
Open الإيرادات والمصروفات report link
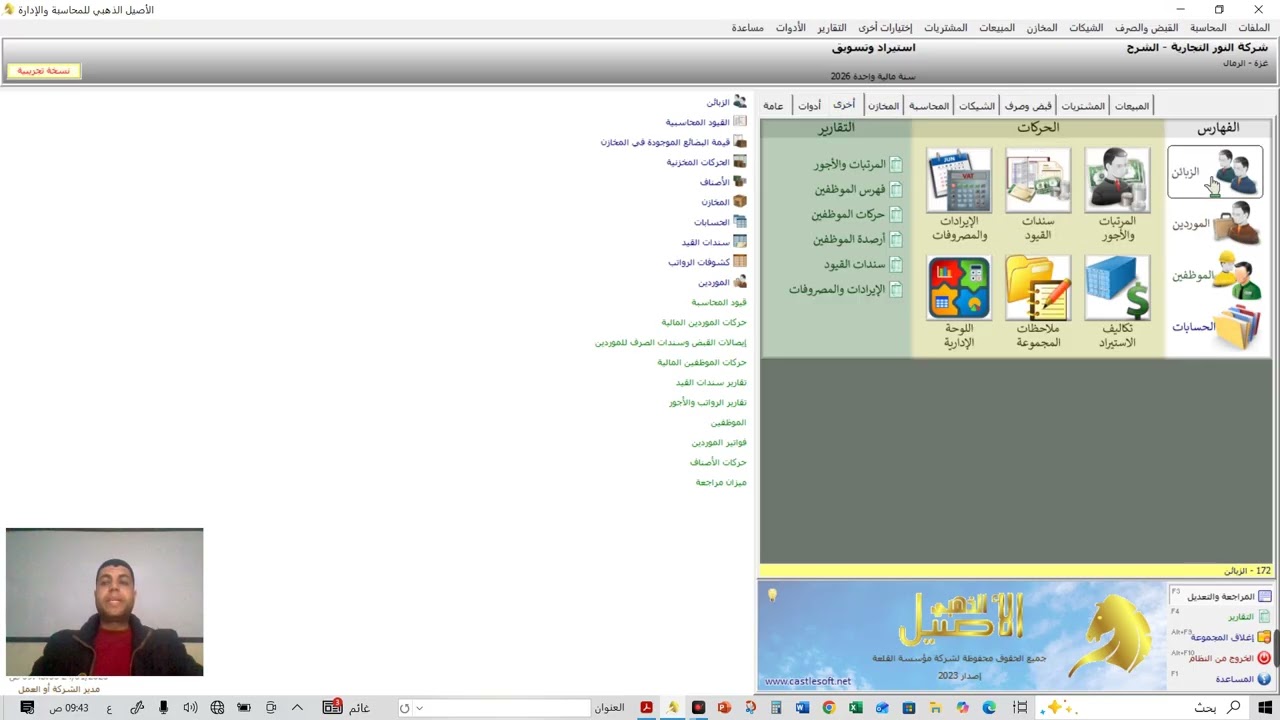(x=845, y=290)
